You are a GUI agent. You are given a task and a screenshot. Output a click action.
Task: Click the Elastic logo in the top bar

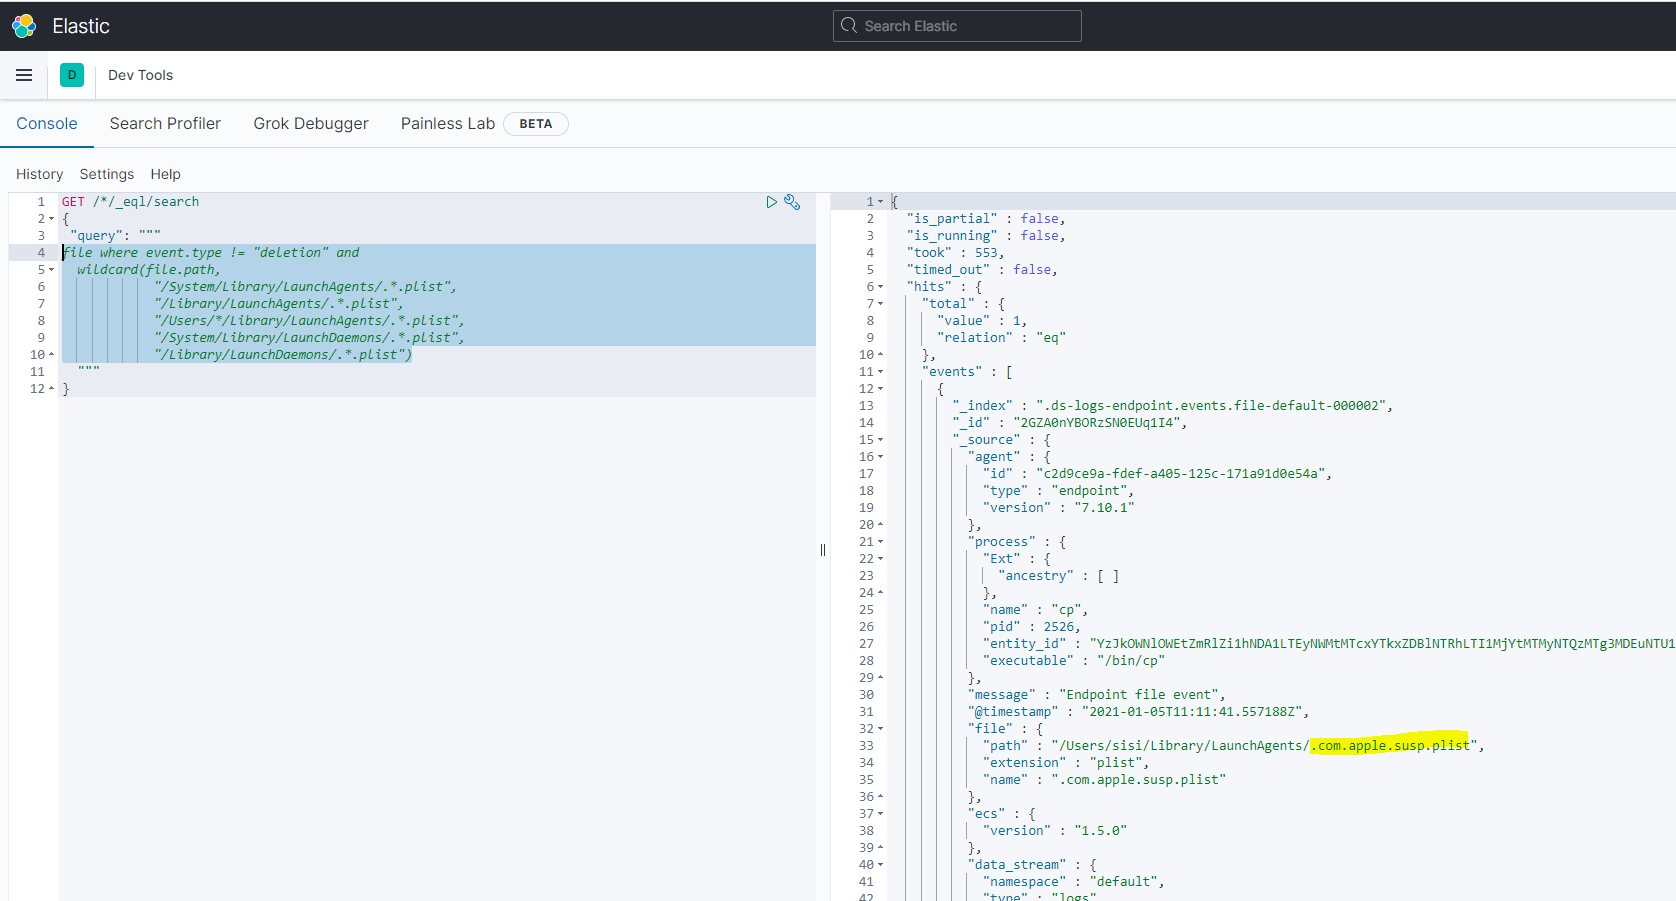click(x=24, y=25)
